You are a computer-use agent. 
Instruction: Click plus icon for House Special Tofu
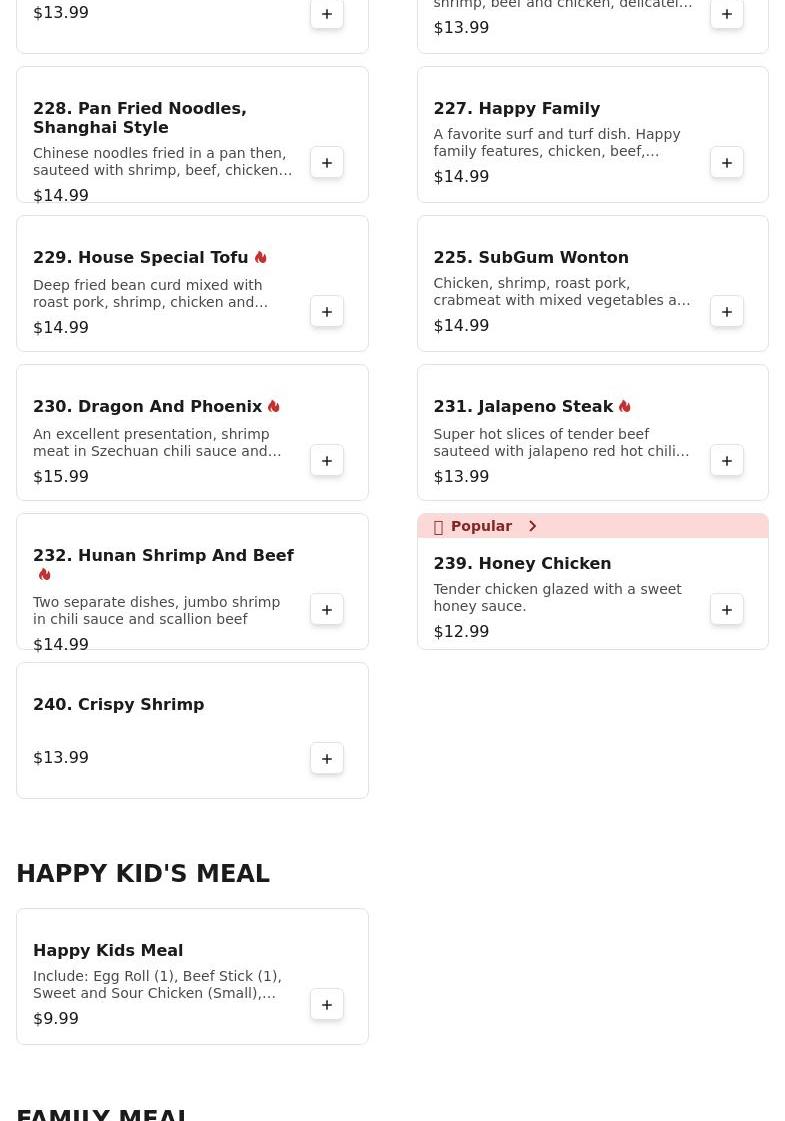tap(327, 312)
